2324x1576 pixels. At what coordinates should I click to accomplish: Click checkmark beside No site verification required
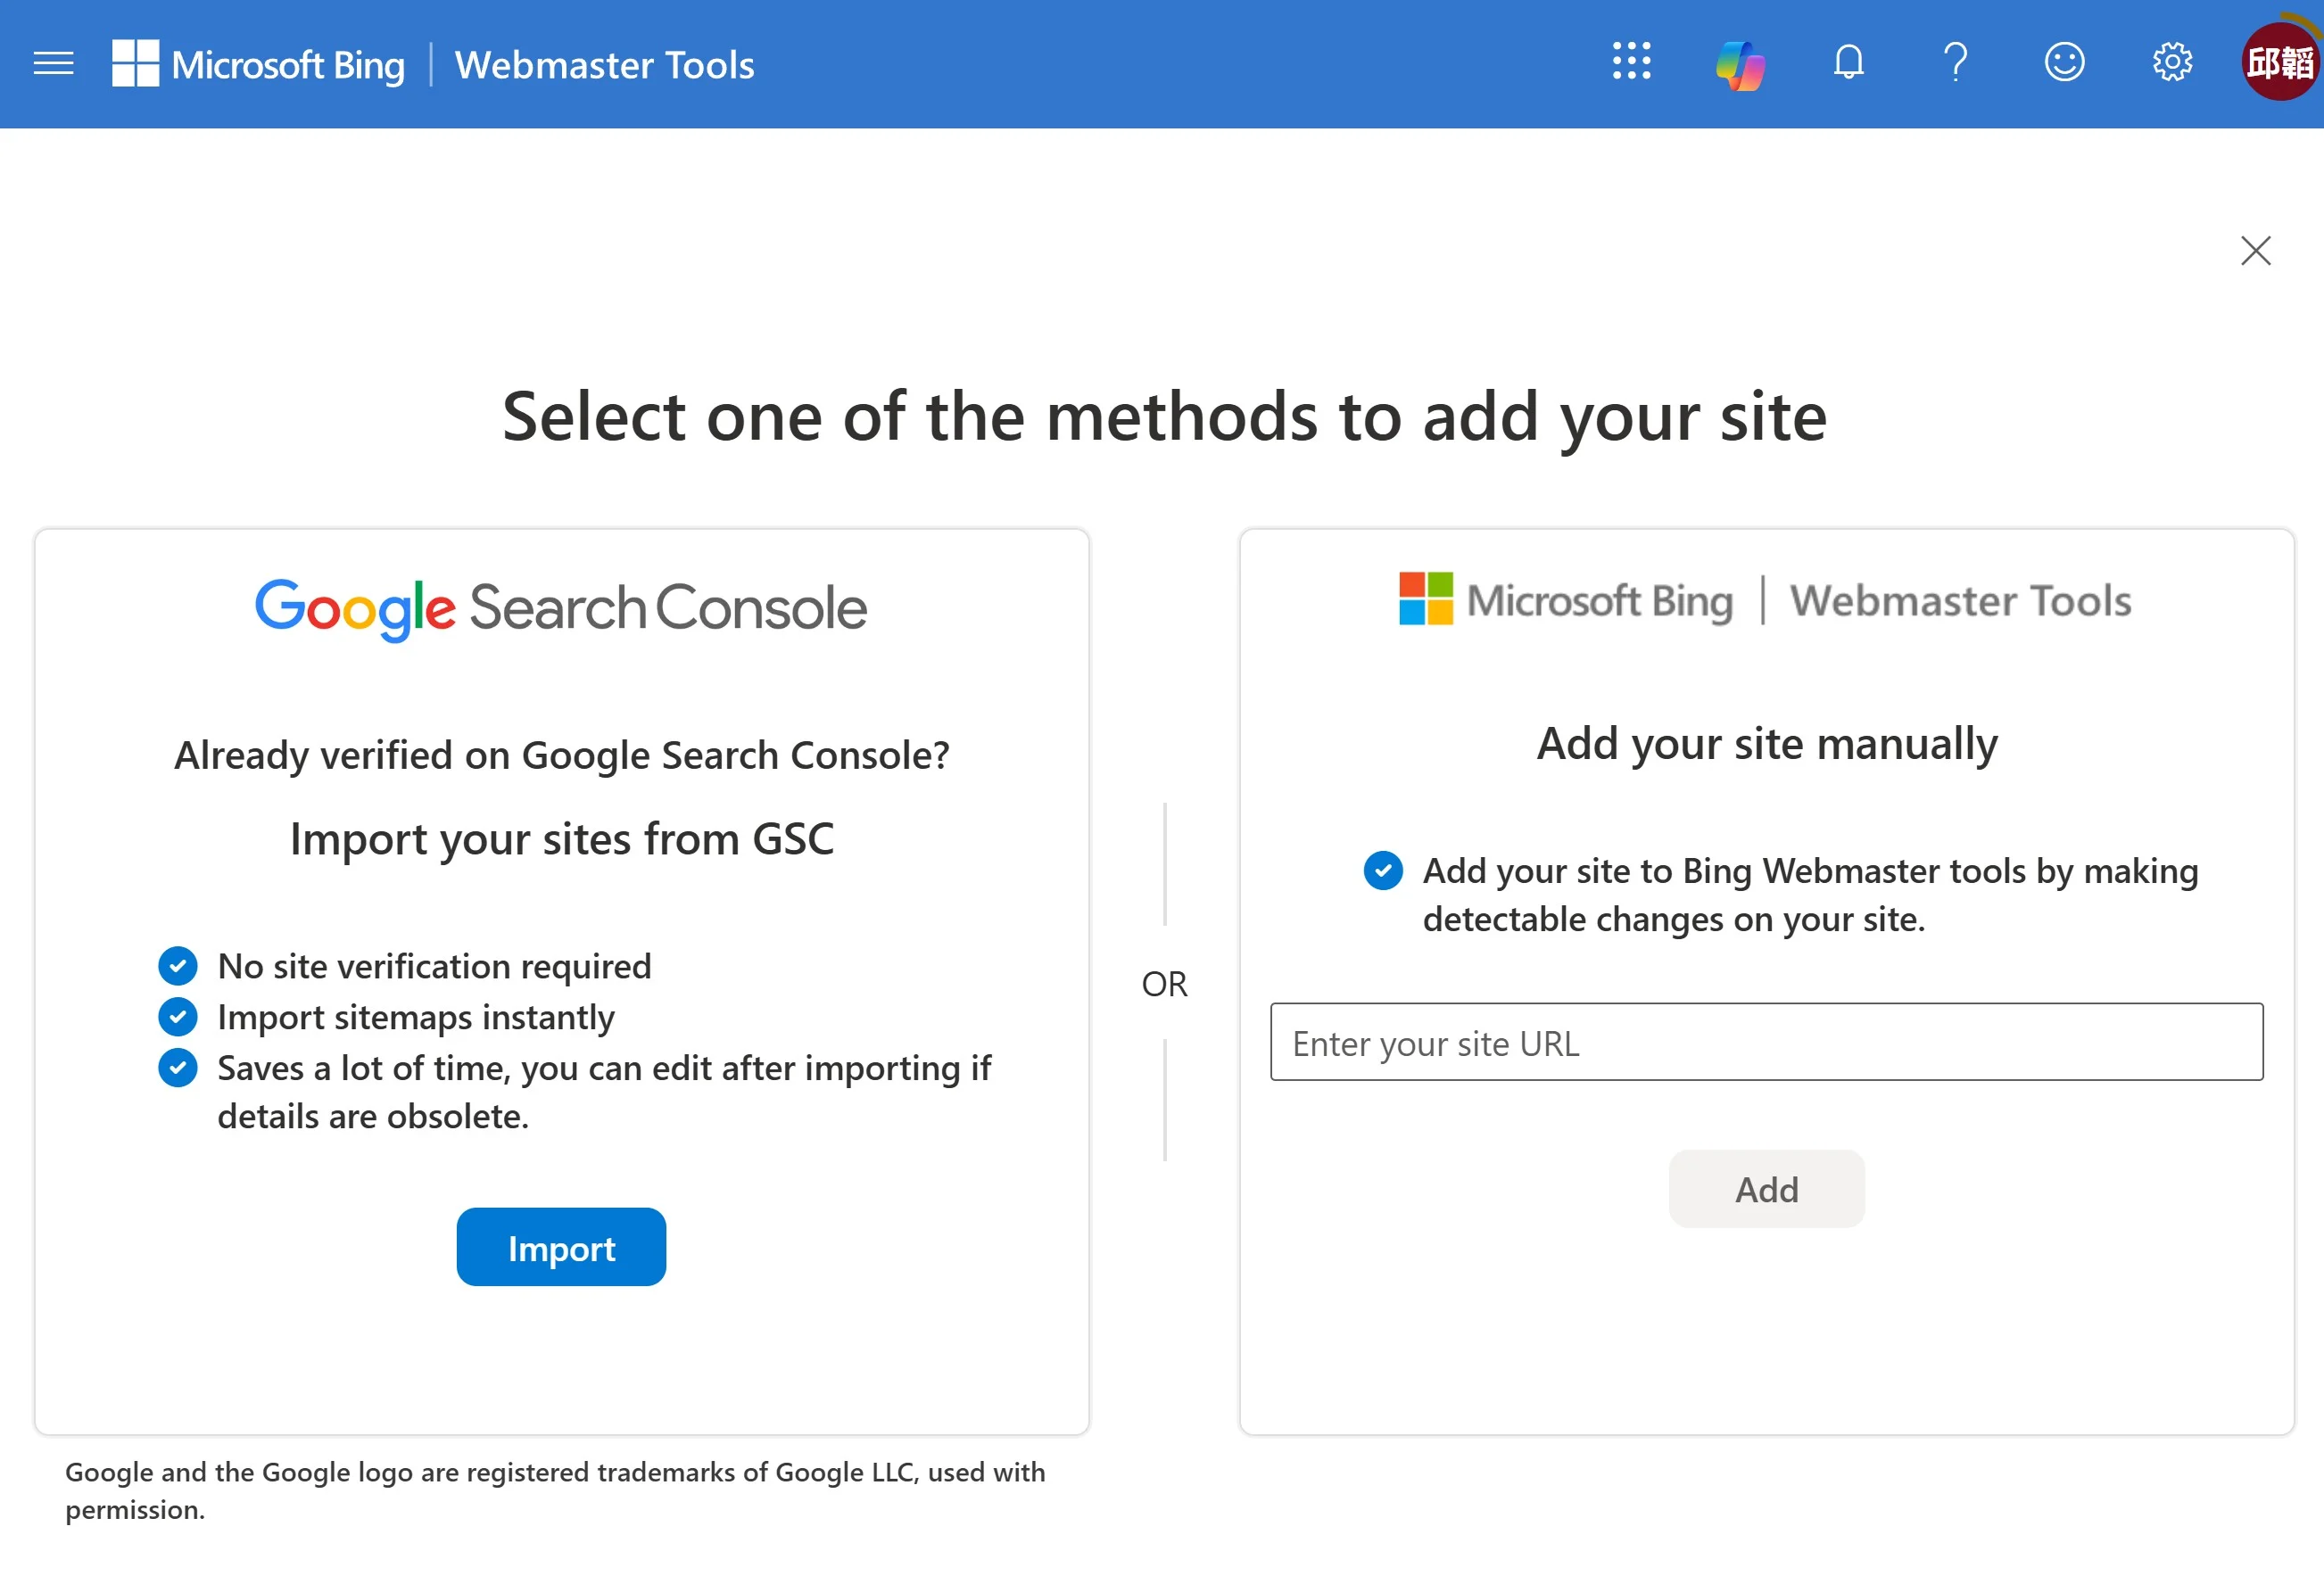click(x=178, y=966)
